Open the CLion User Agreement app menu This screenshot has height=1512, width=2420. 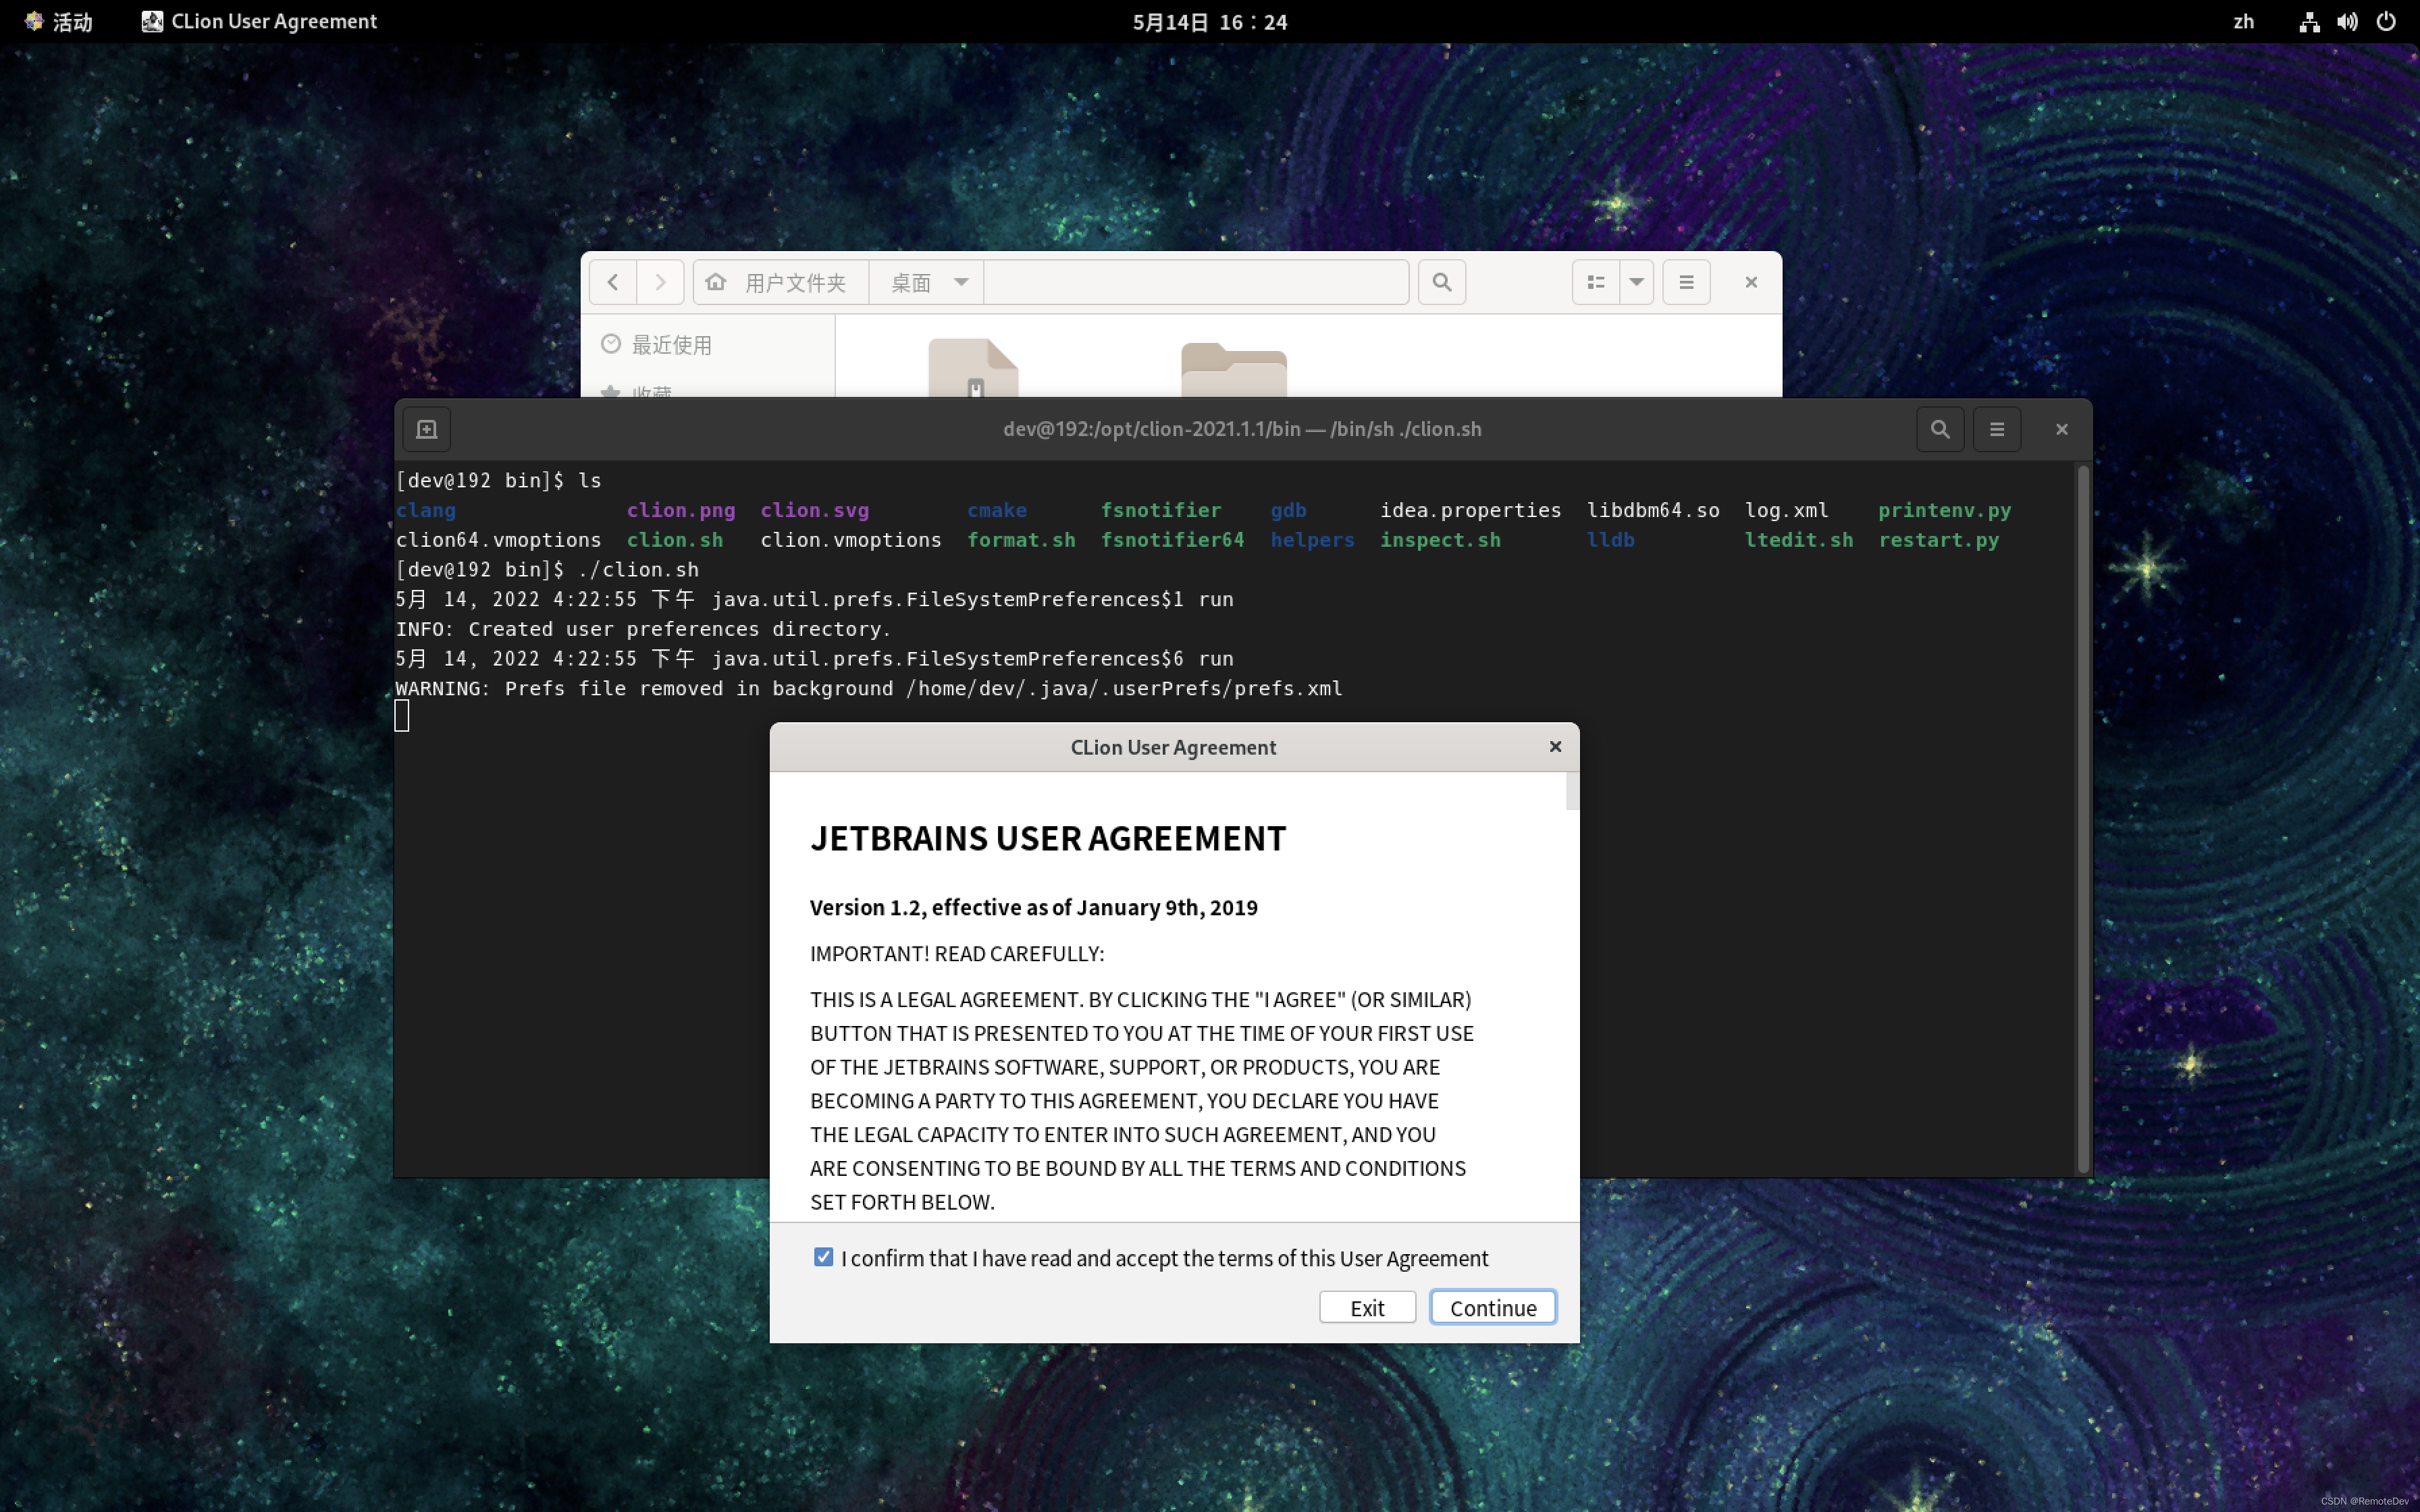click(260, 21)
